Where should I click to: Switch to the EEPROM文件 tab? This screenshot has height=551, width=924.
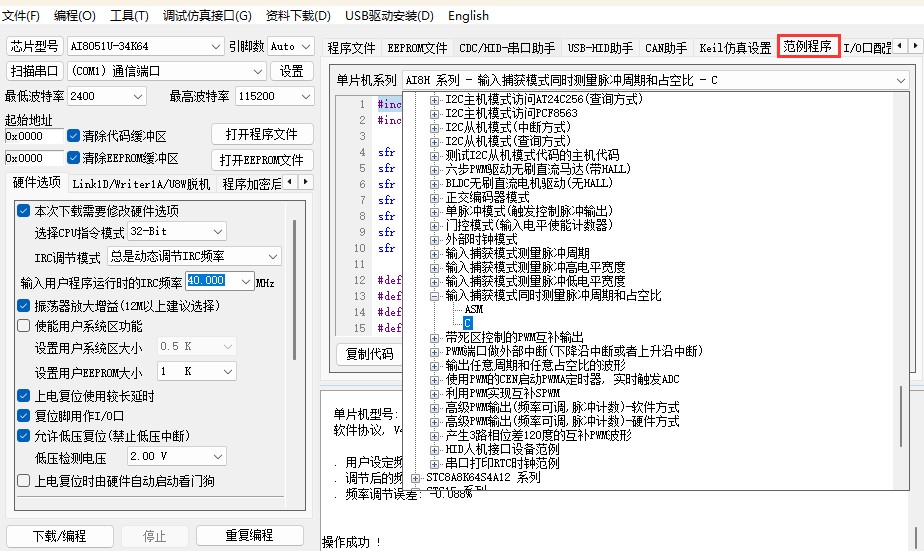coord(417,48)
